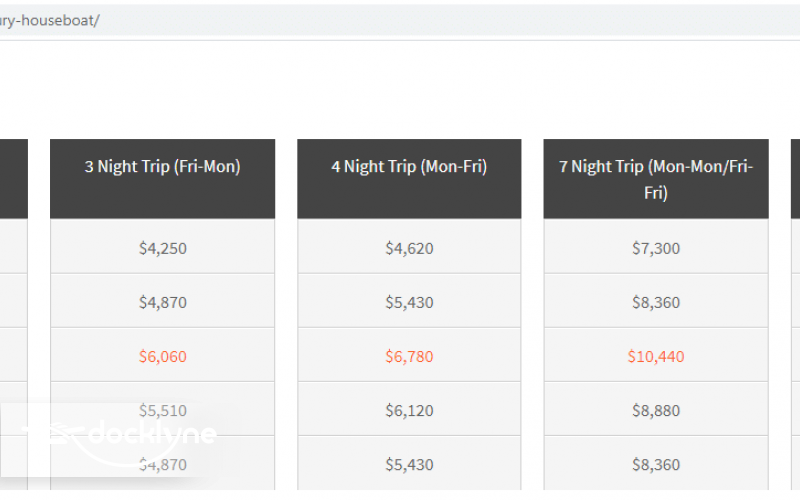
Task: Click the highlighted $10,440 price
Action: coord(656,356)
